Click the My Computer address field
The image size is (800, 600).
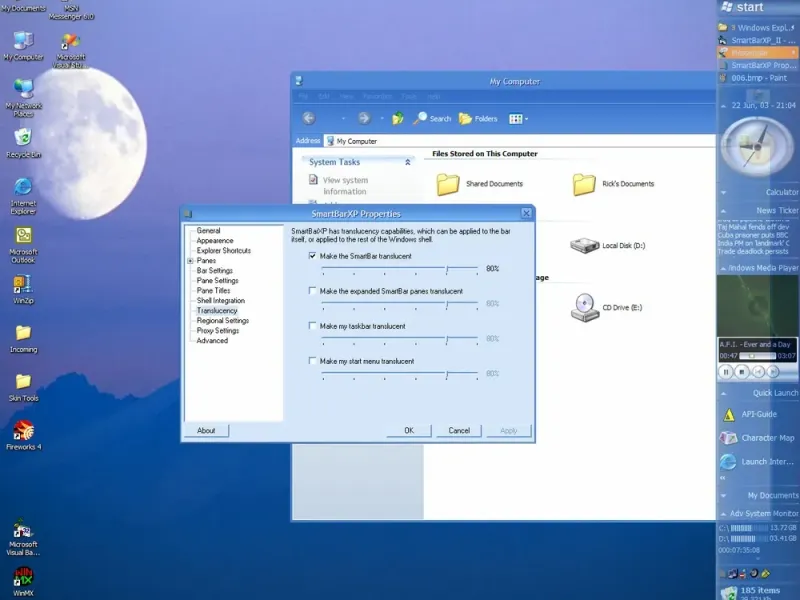click(x=519, y=141)
